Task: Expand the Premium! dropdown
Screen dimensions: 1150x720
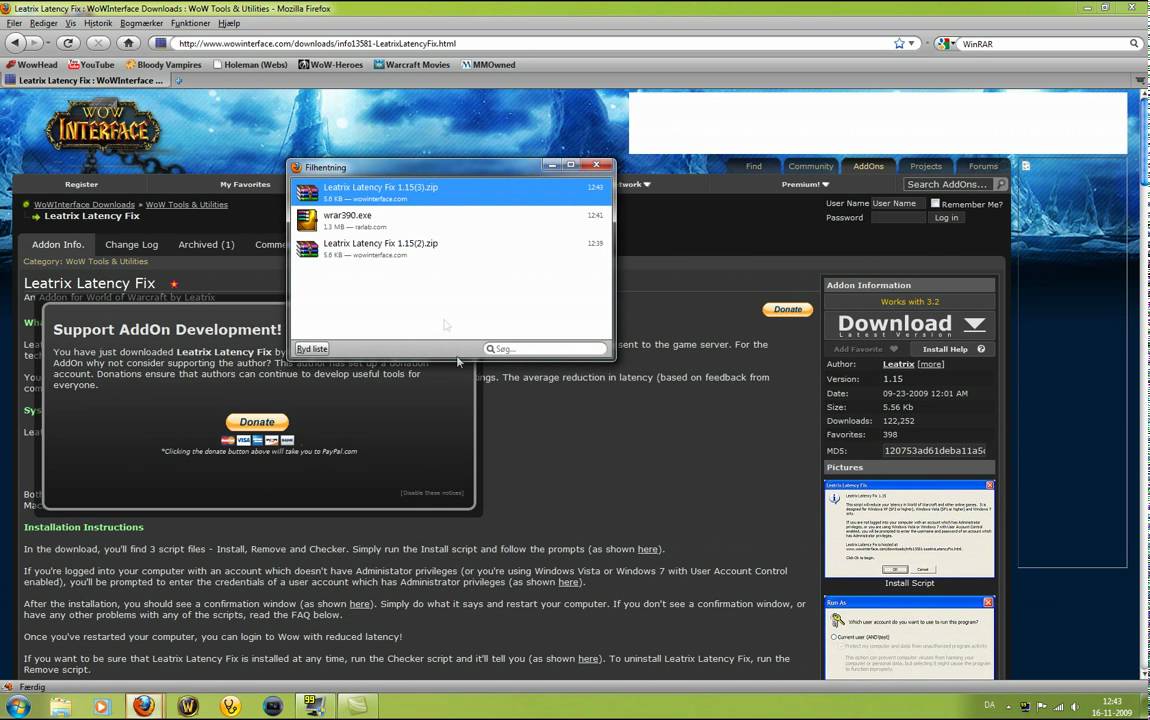Action: tap(805, 185)
